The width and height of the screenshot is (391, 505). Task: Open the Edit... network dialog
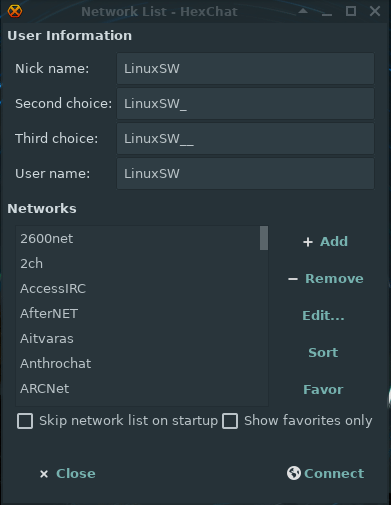click(x=323, y=316)
